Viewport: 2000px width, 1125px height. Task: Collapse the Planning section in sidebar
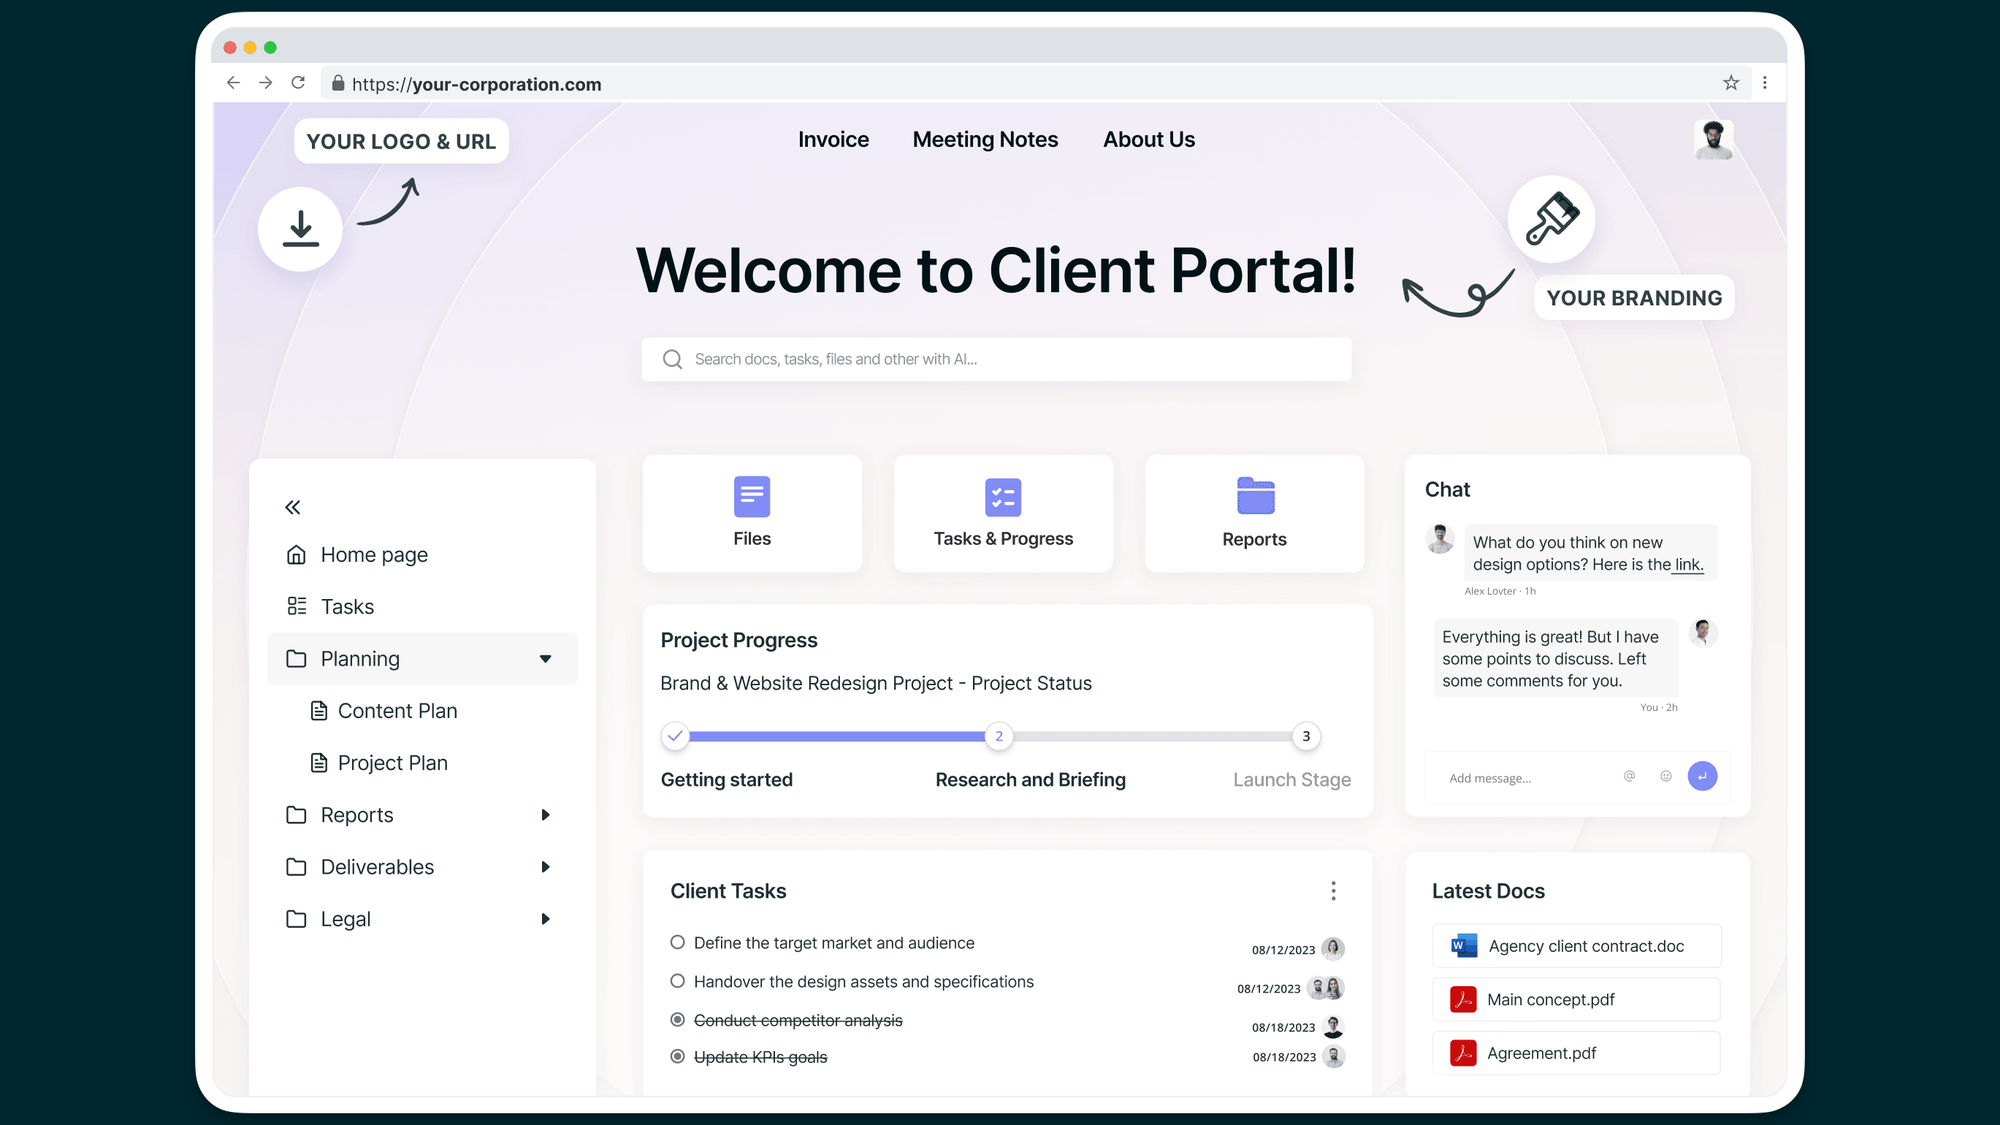(x=546, y=658)
